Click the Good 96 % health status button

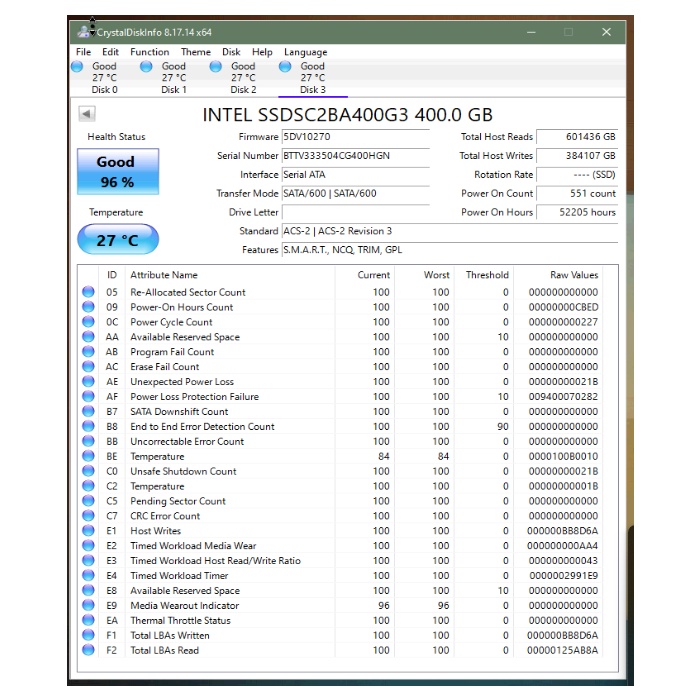(x=115, y=171)
